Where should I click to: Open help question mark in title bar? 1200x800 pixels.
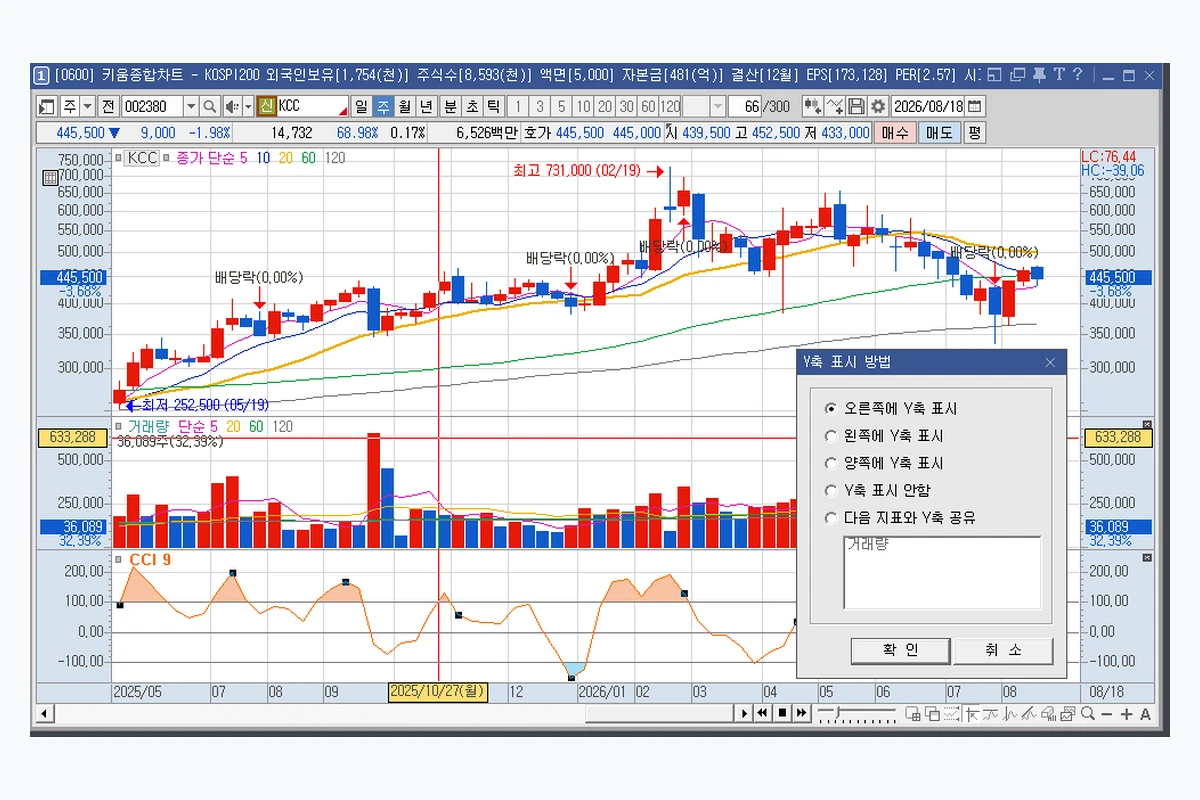(x=1077, y=74)
